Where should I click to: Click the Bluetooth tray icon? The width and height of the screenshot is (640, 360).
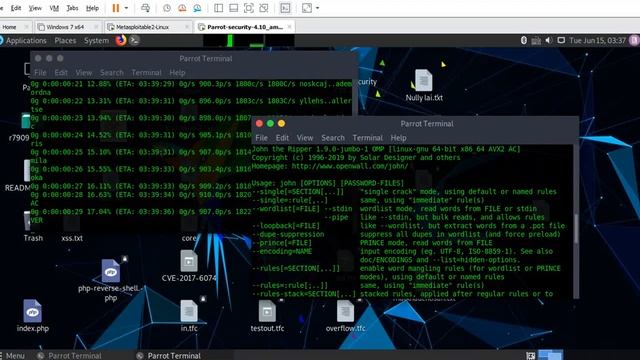524,40
